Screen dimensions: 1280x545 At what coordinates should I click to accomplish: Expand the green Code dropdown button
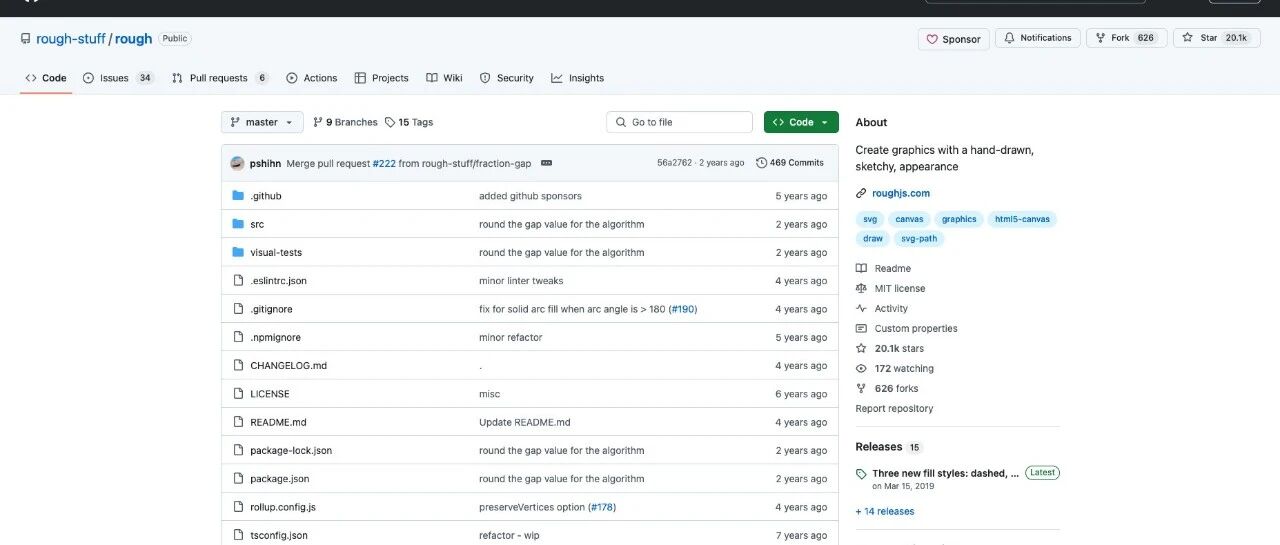(801, 122)
